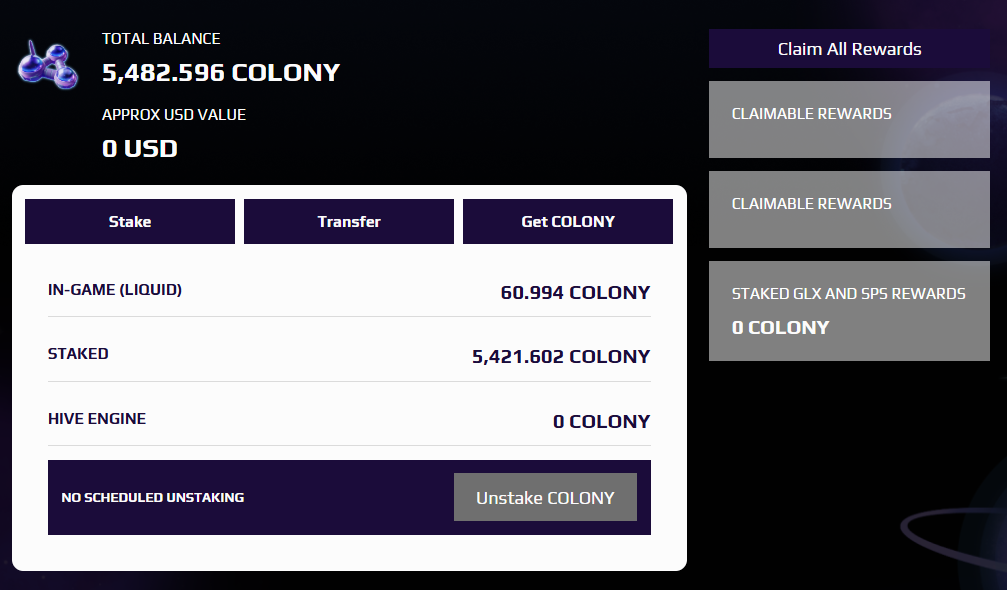Select the Hive Engine row label

(x=97, y=419)
